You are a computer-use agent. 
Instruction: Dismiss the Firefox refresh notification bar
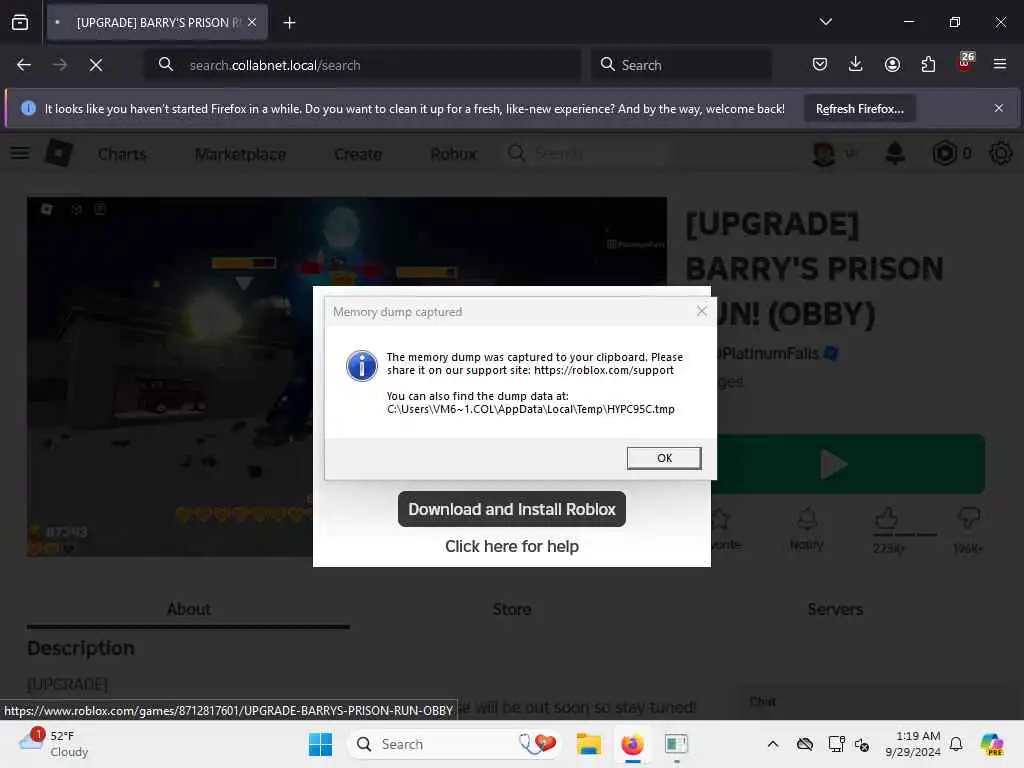pos(999,108)
